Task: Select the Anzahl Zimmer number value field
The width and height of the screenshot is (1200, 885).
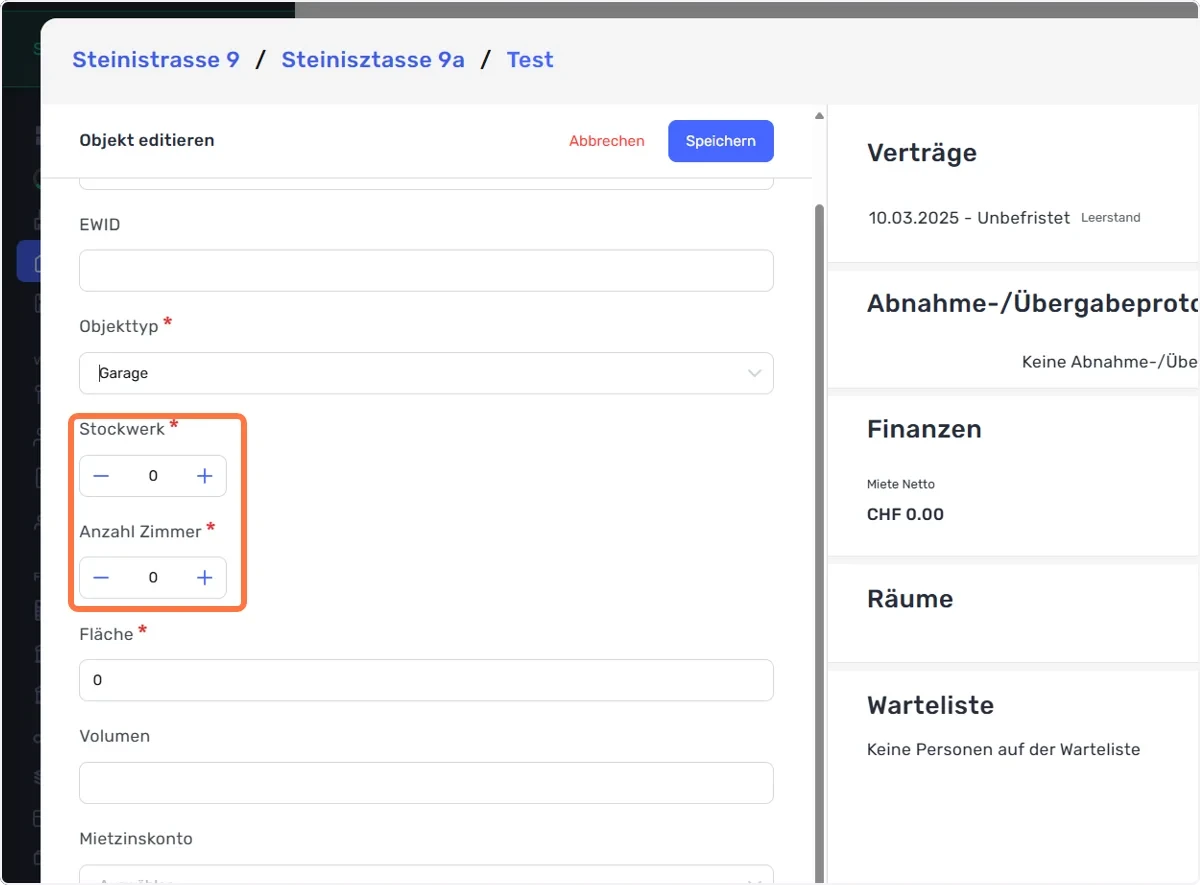Action: coord(153,578)
